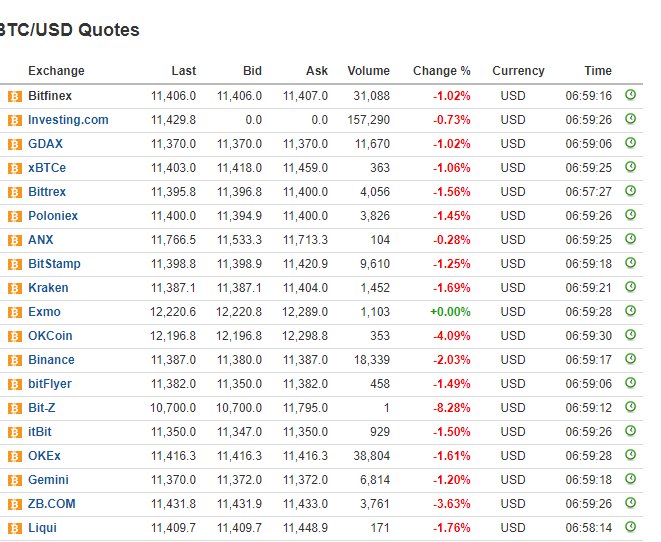Viewport: 661px width, 542px height.
Task: Click the Bitcoin icon beside Bit-Z
Action: click(x=15, y=408)
